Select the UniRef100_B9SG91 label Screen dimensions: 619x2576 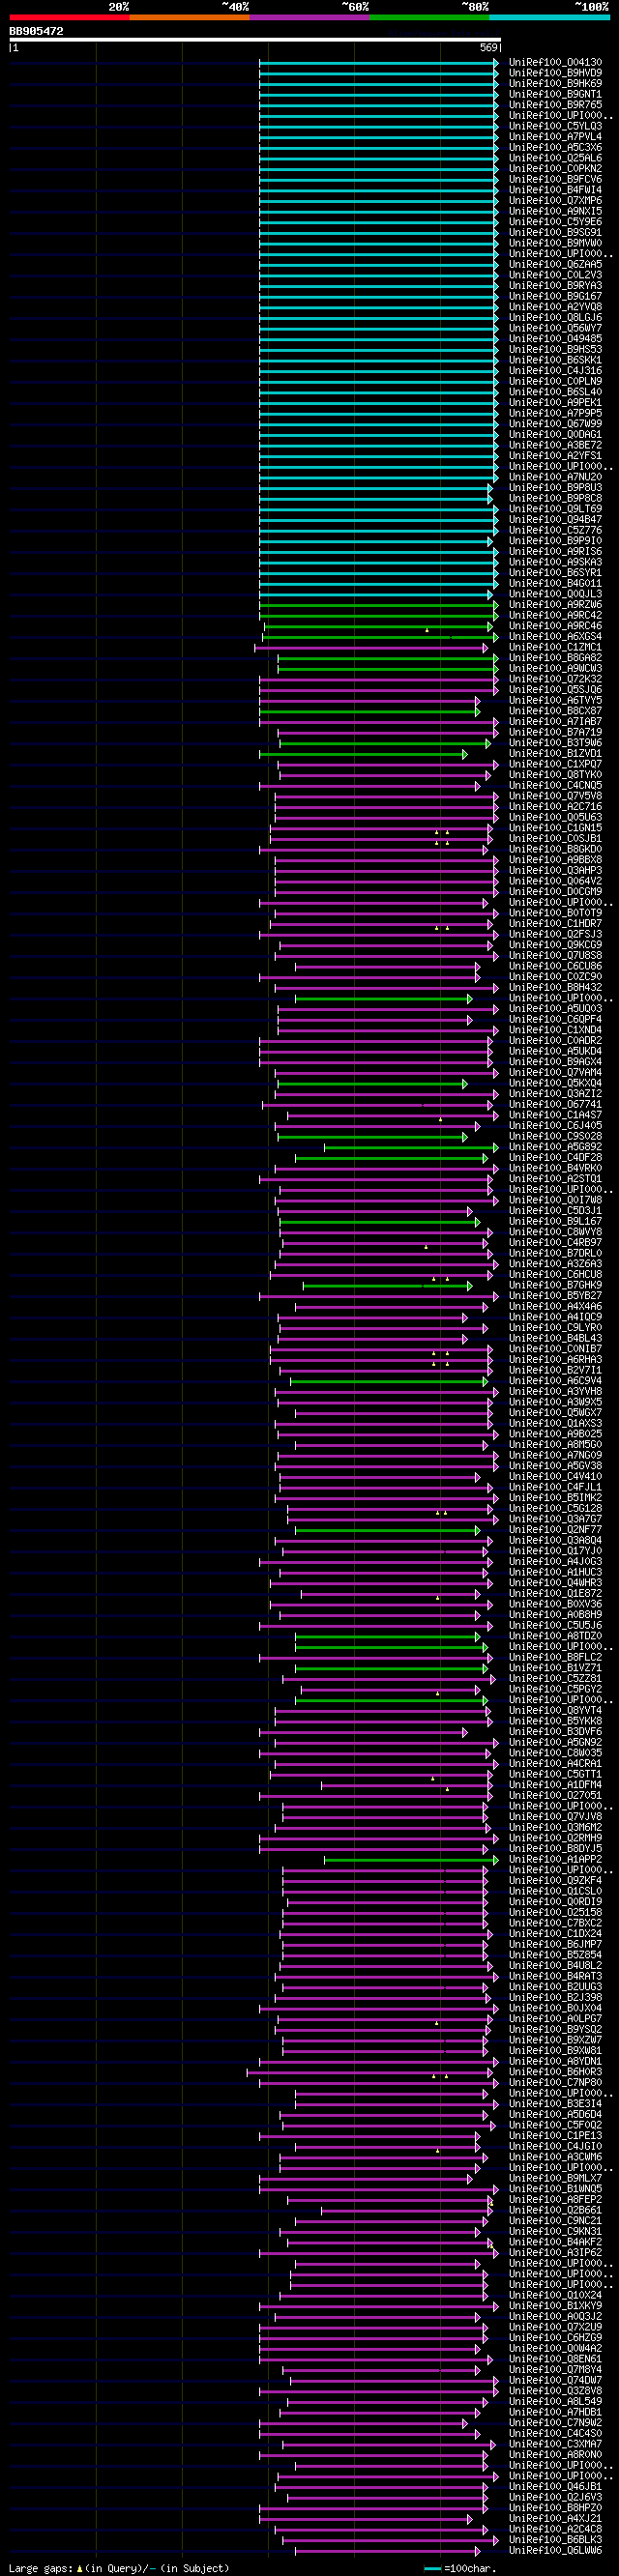click(555, 233)
